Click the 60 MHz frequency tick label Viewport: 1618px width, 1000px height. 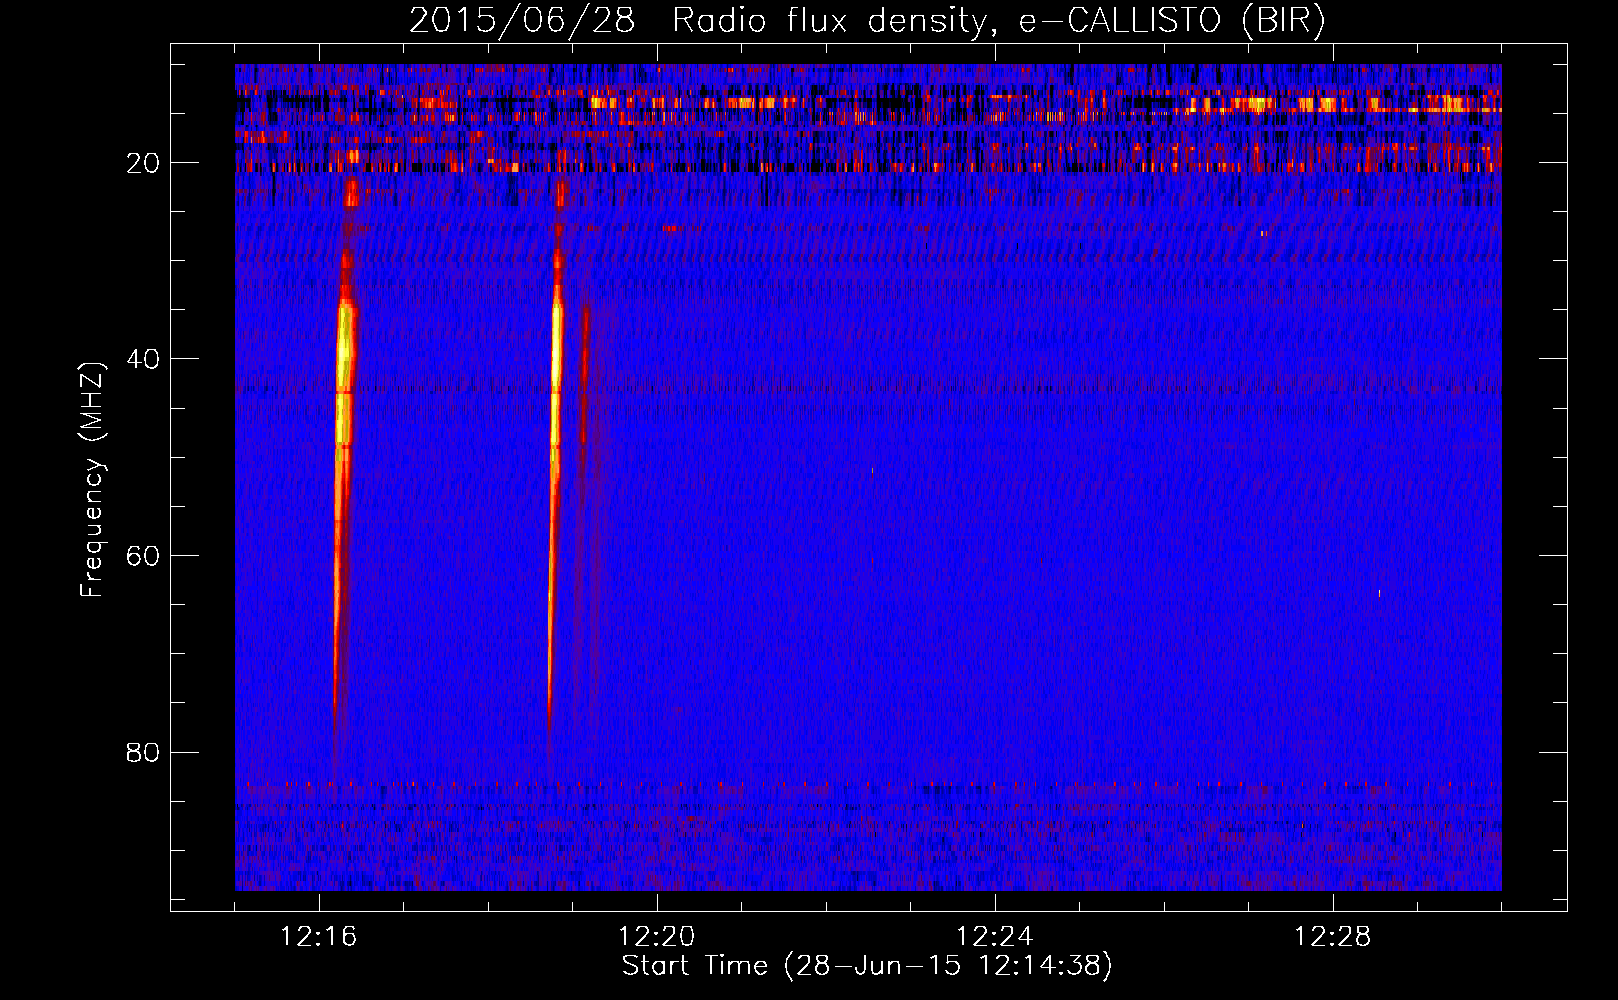(x=143, y=556)
